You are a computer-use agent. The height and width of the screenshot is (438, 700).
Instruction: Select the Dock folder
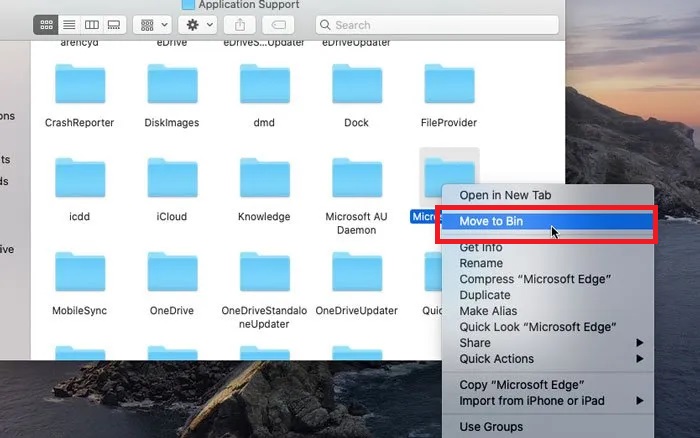(x=357, y=84)
